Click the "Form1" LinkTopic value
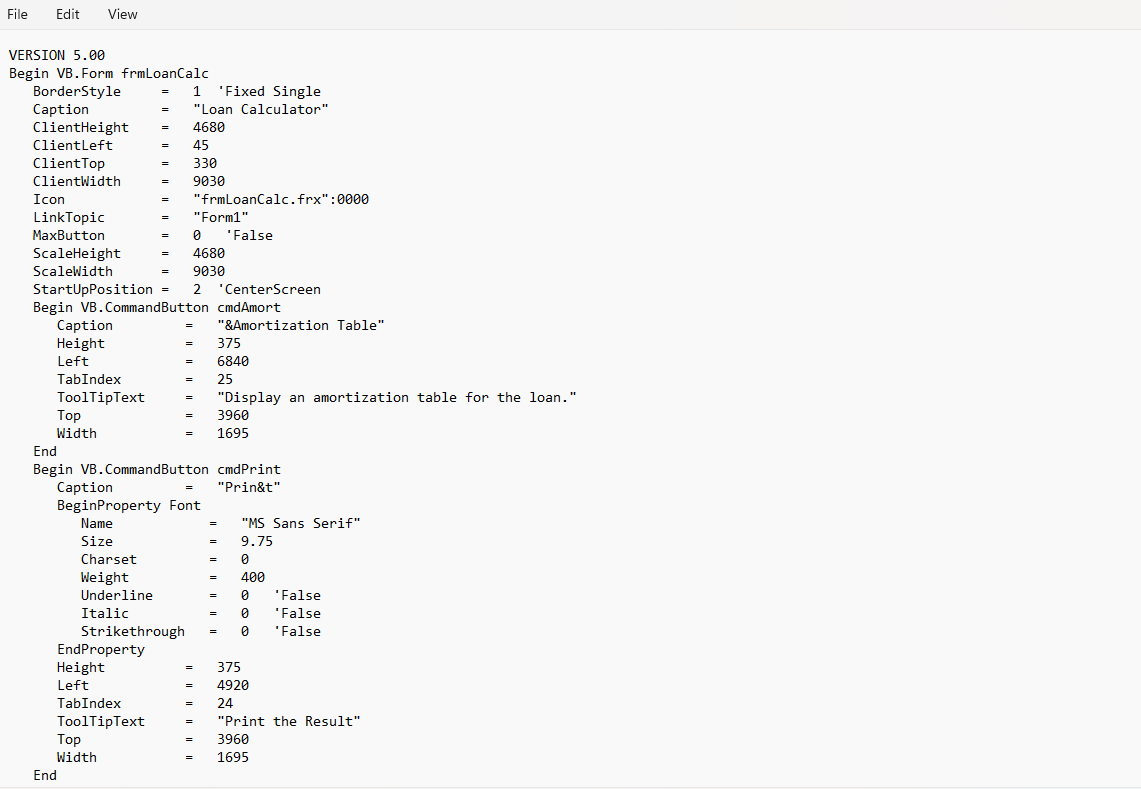This screenshot has width=1141, height=789. point(221,217)
